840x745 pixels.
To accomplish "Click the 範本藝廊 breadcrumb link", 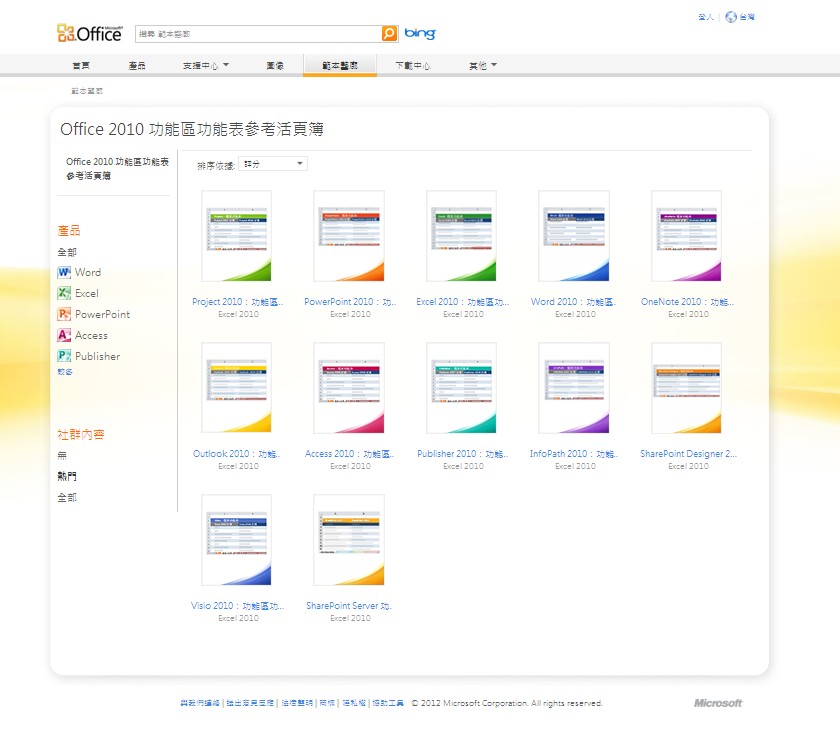I will pyautogui.click(x=87, y=91).
